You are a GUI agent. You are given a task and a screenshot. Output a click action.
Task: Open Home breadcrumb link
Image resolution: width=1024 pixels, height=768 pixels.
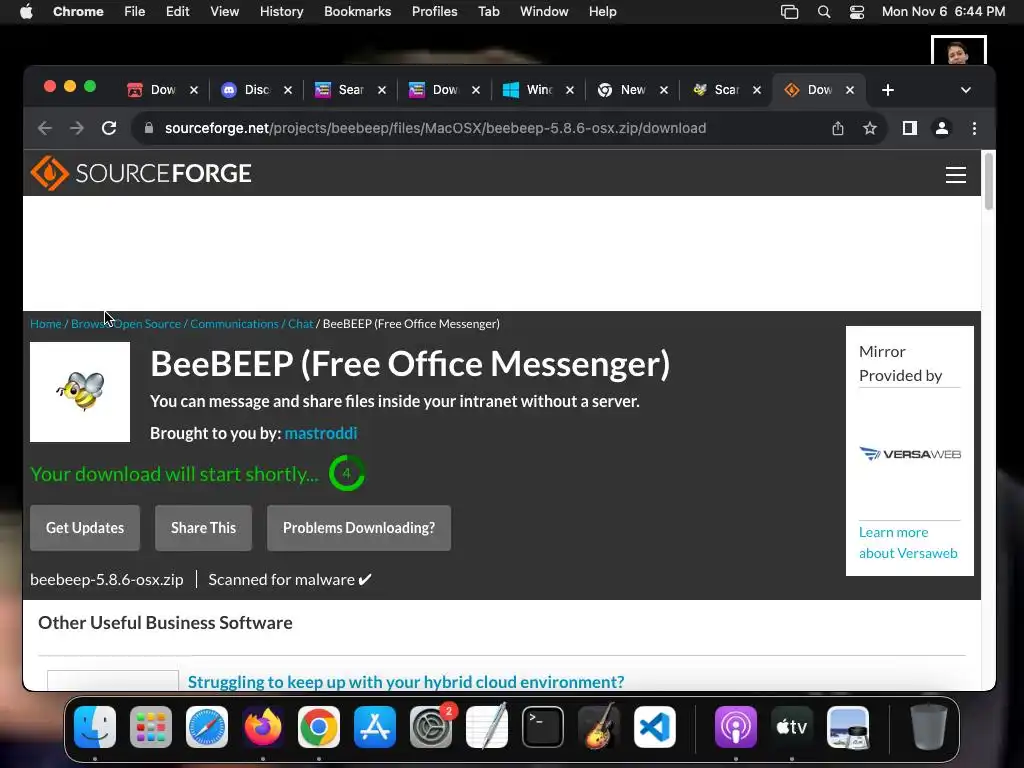pos(46,324)
